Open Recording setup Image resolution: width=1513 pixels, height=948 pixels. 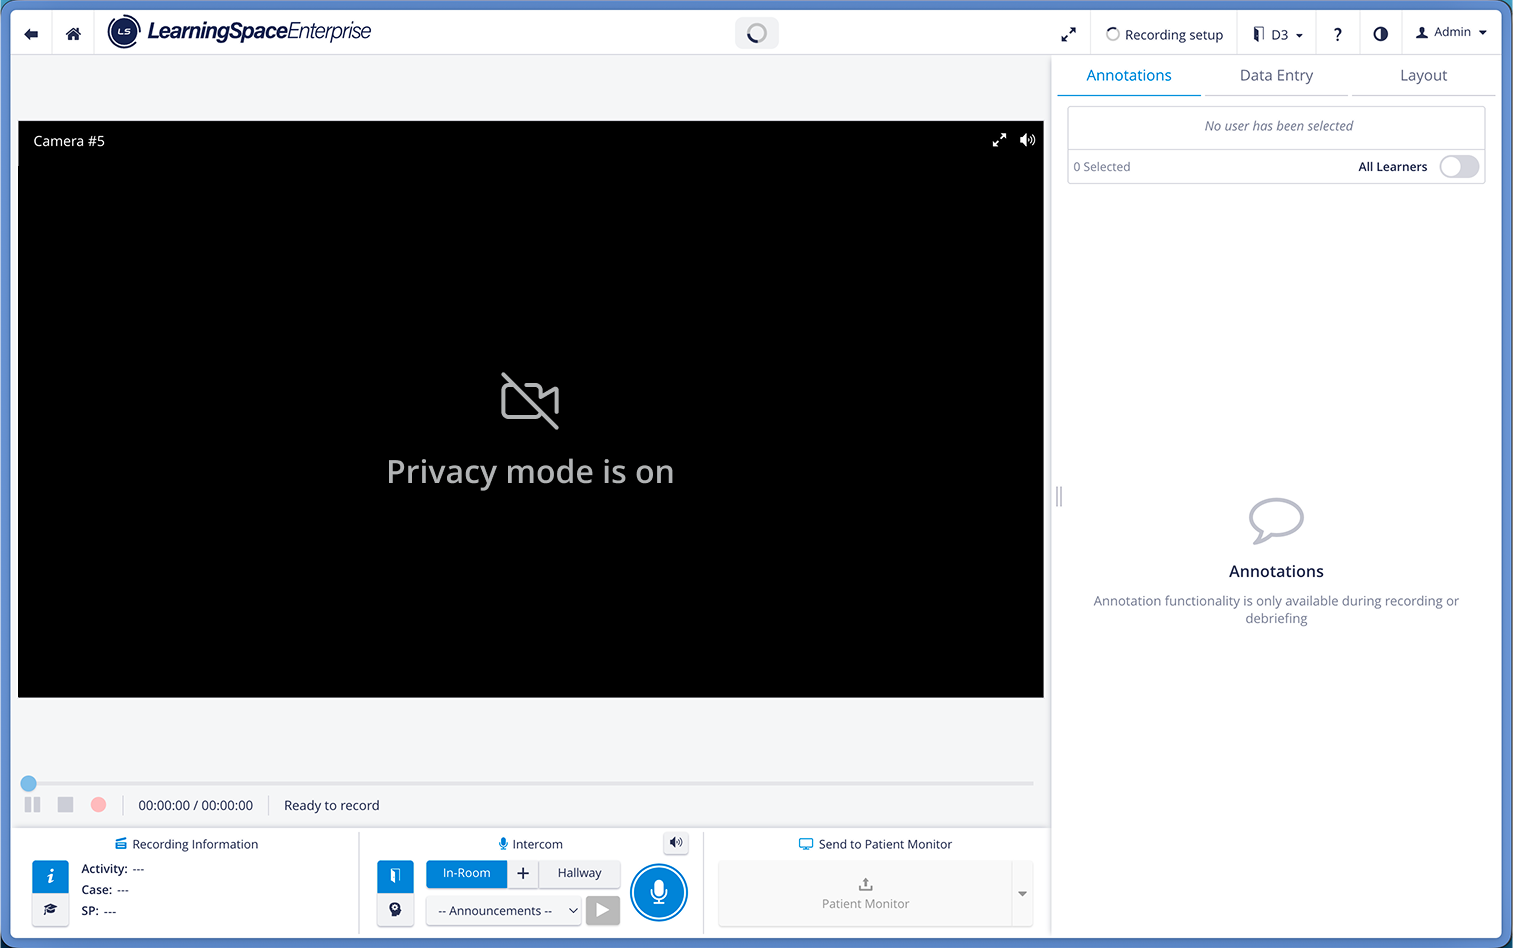click(1164, 34)
